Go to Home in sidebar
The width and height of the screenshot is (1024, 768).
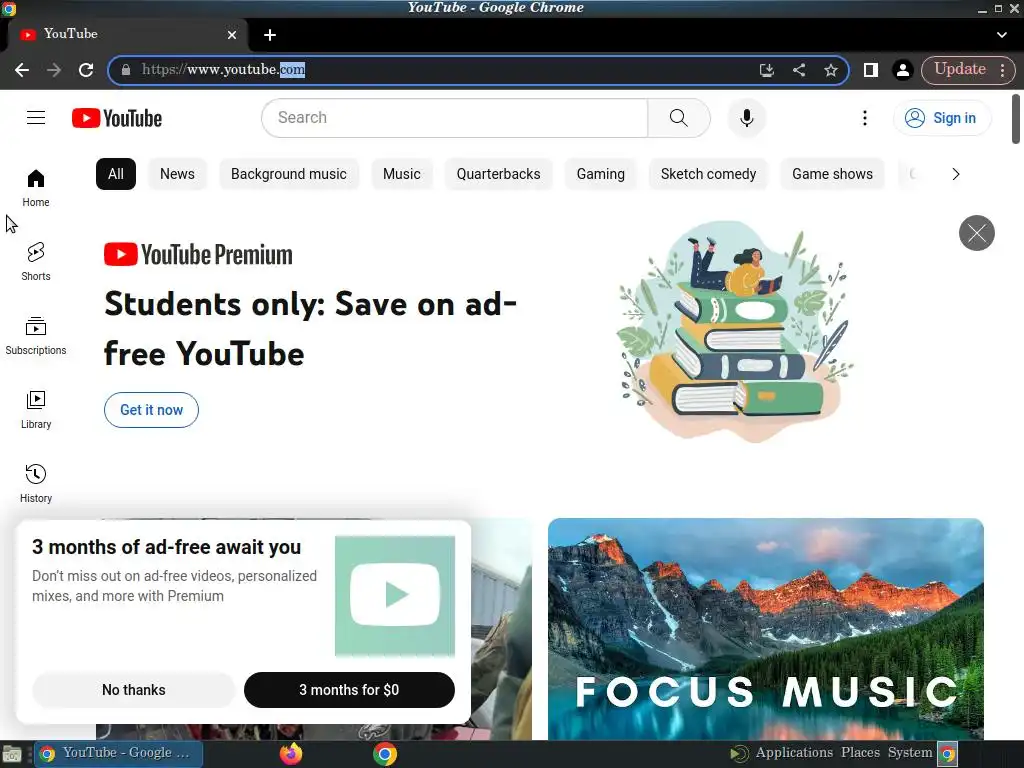[36, 188]
